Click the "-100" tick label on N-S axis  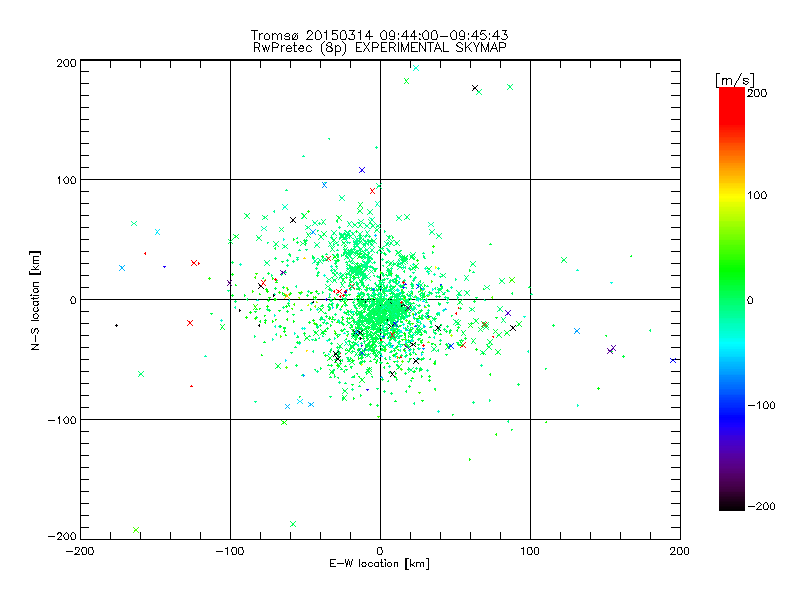(62, 420)
